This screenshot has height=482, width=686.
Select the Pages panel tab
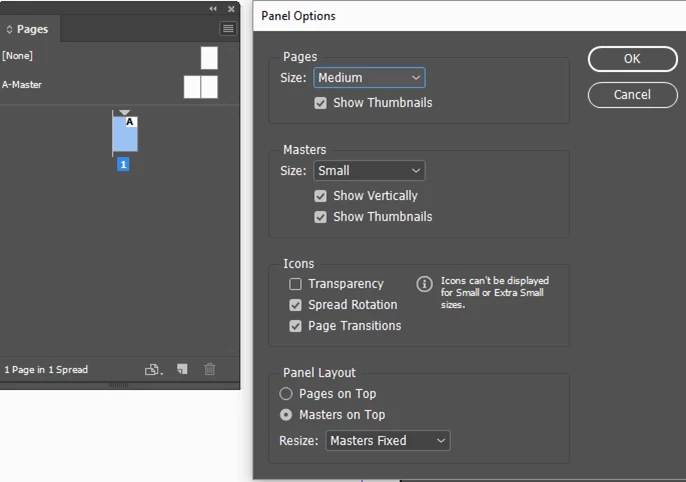(x=30, y=29)
